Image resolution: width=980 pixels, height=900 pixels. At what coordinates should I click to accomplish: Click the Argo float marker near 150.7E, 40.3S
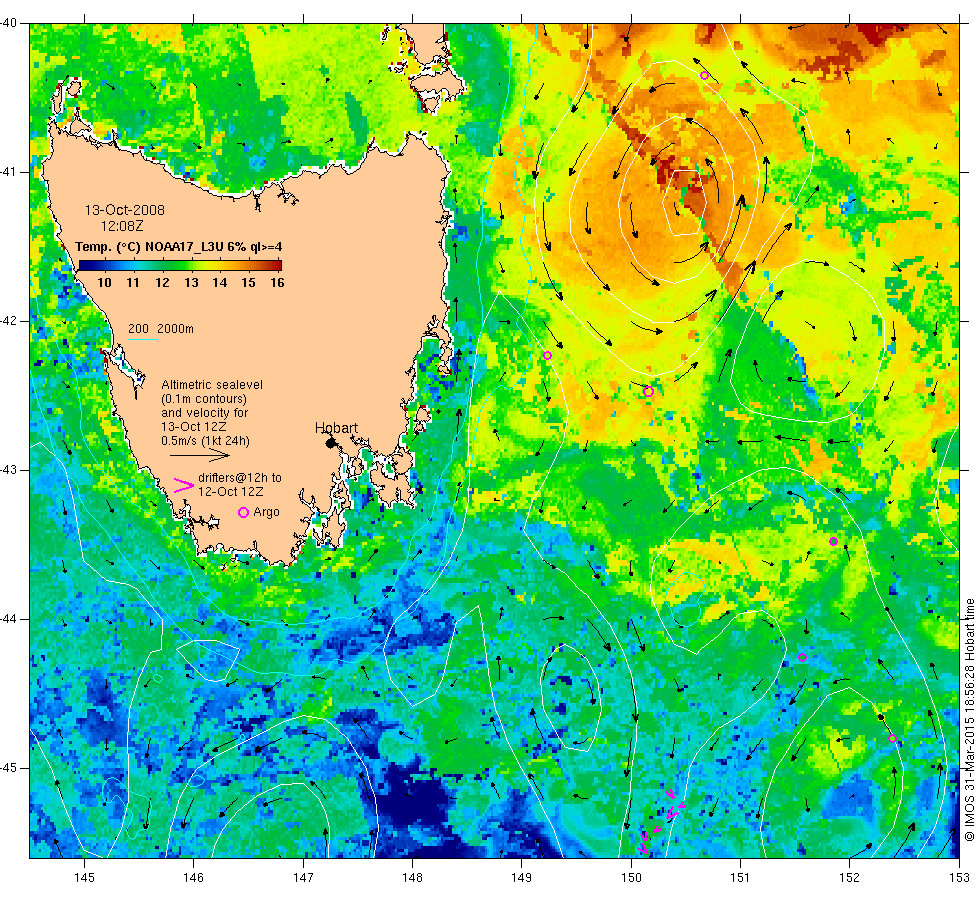[x=704, y=76]
